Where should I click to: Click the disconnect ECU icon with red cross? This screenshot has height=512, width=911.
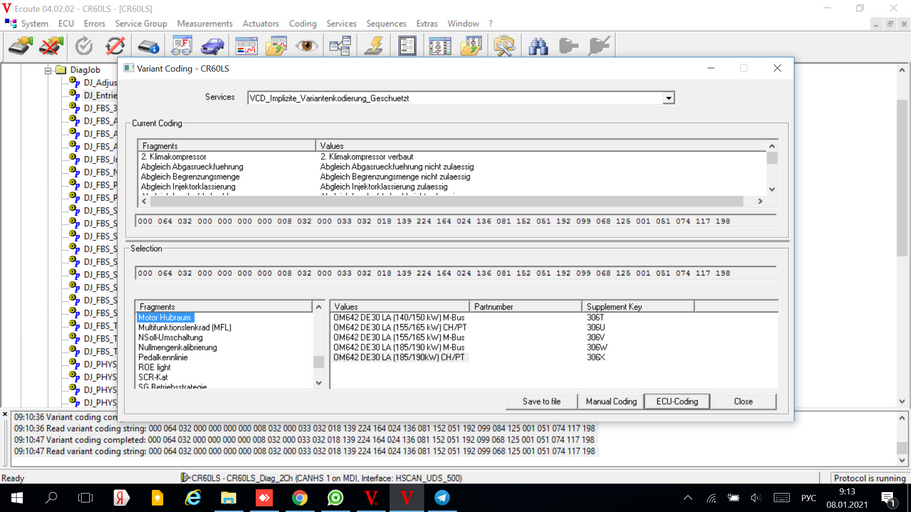[x=51, y=46]
